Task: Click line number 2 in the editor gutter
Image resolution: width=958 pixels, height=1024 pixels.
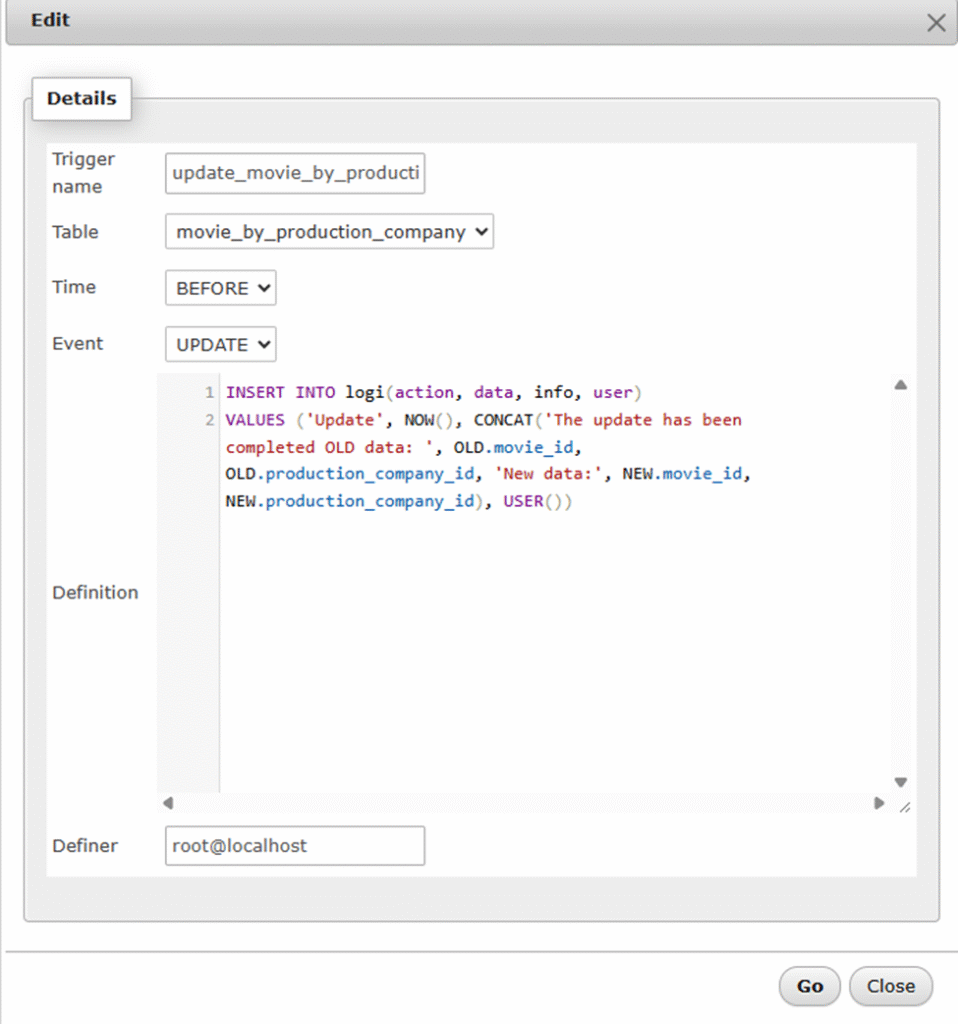Action: [x=209, y=420]
